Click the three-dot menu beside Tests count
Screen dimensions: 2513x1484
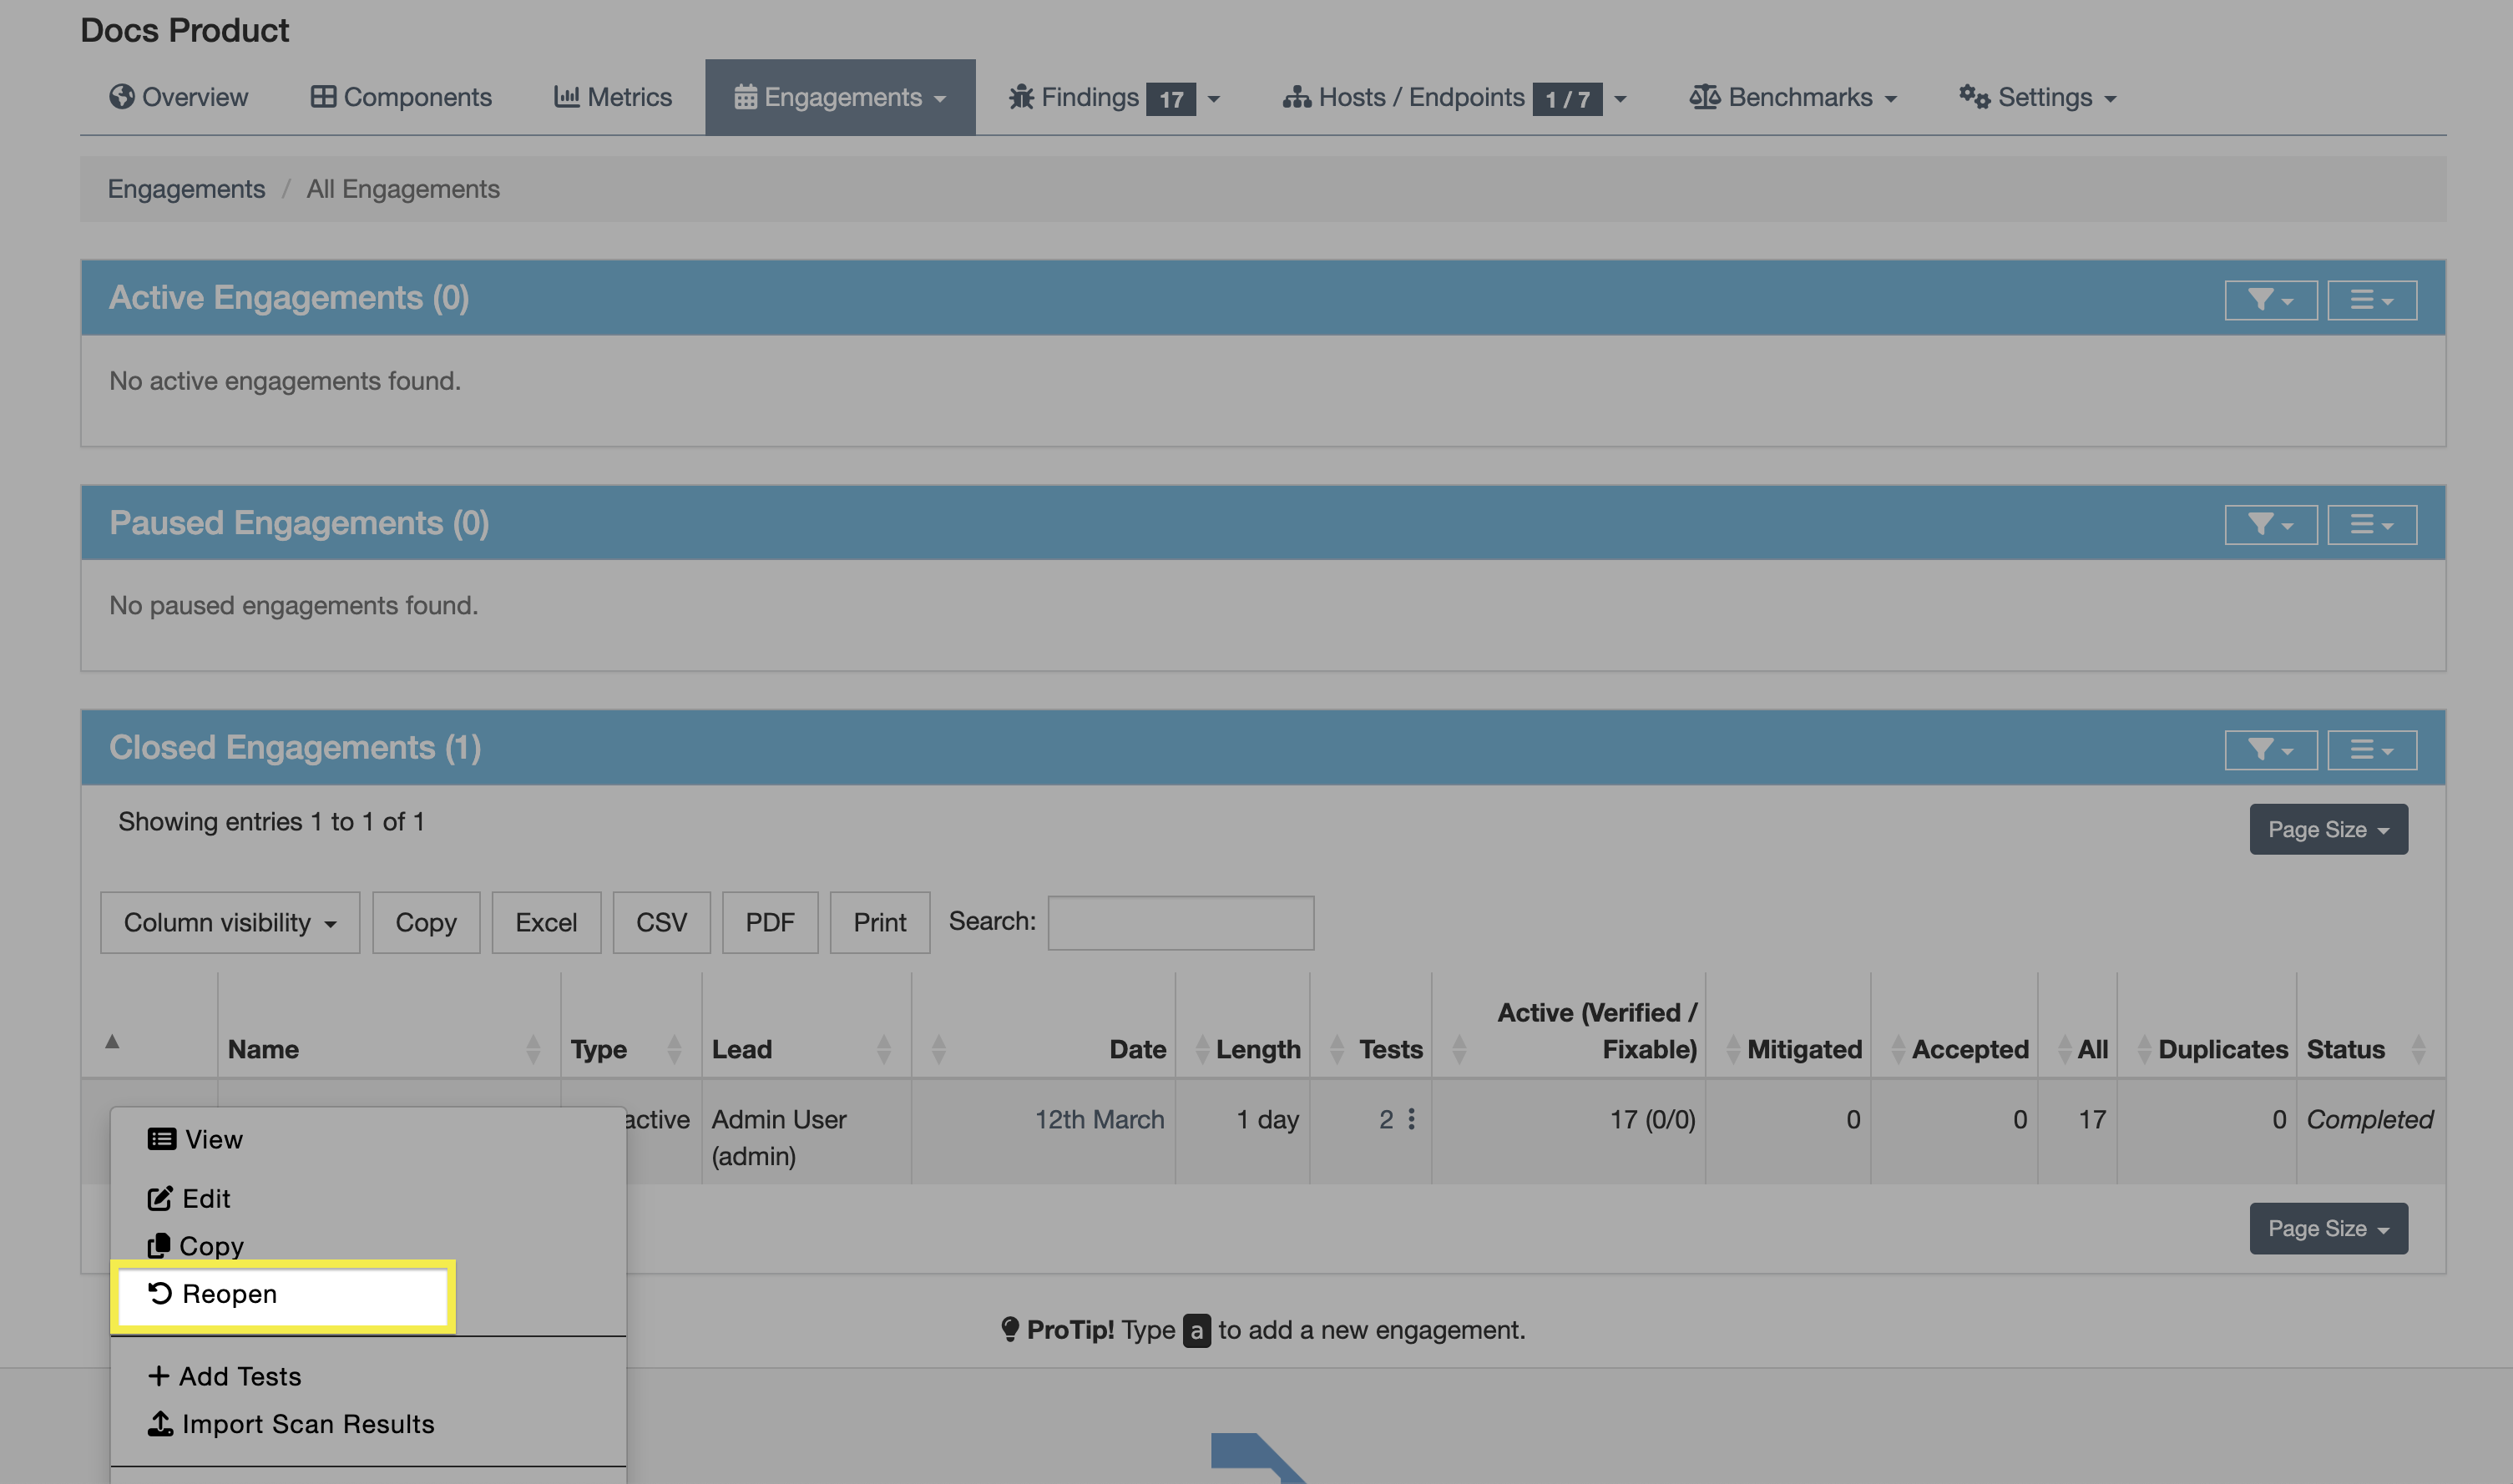point(1411,1119)
